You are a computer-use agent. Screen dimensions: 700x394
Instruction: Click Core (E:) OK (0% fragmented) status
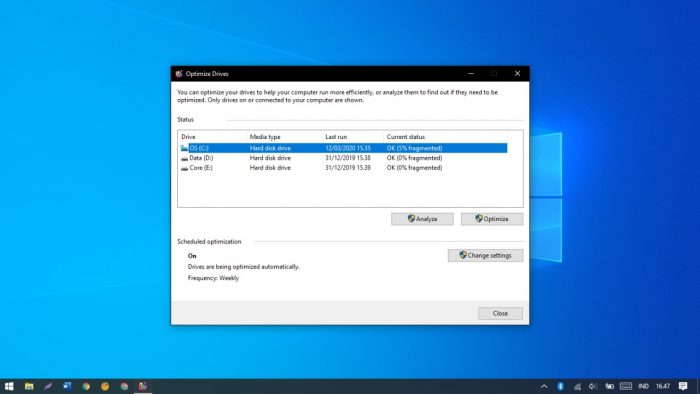414,168
